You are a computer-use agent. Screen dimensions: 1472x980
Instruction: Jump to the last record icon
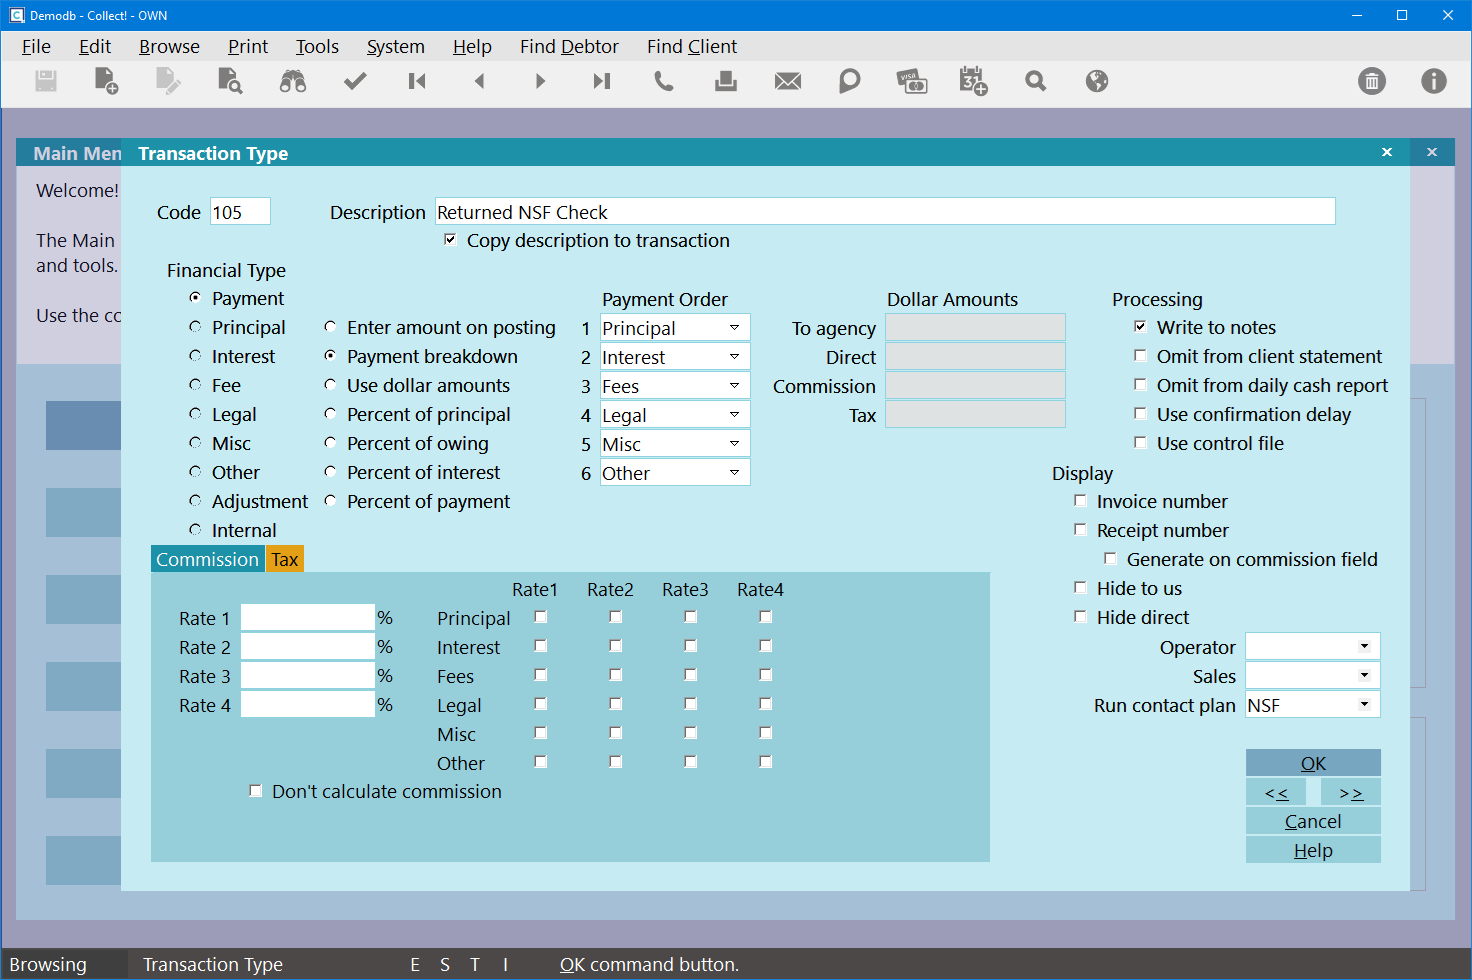coord(601,81)
